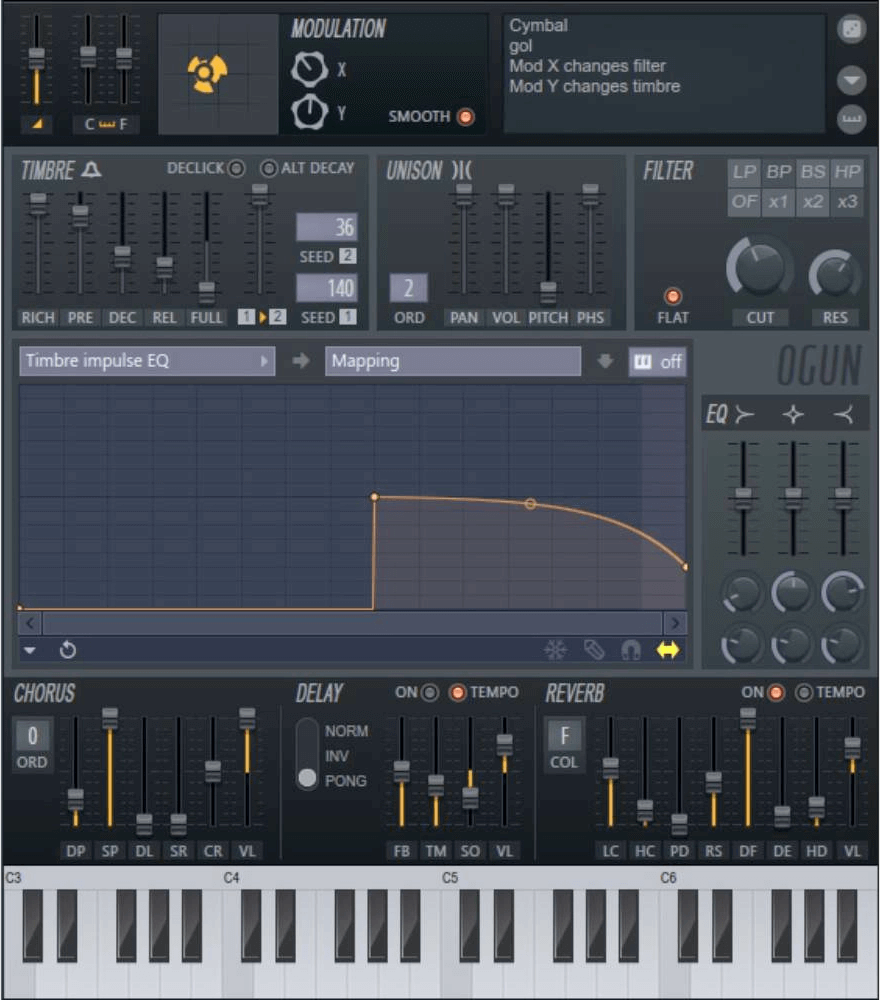This screenshot has width=880, height=1000.
Task: Toggle the SMOOTH modulation switch
Action: tap(465, 117)
